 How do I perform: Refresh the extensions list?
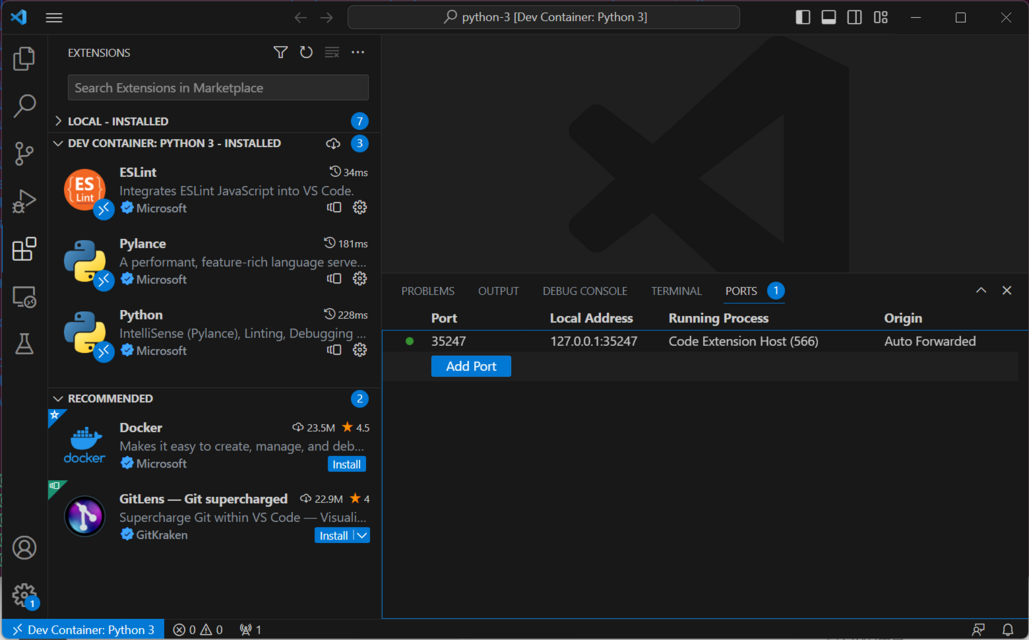point(306,52)
